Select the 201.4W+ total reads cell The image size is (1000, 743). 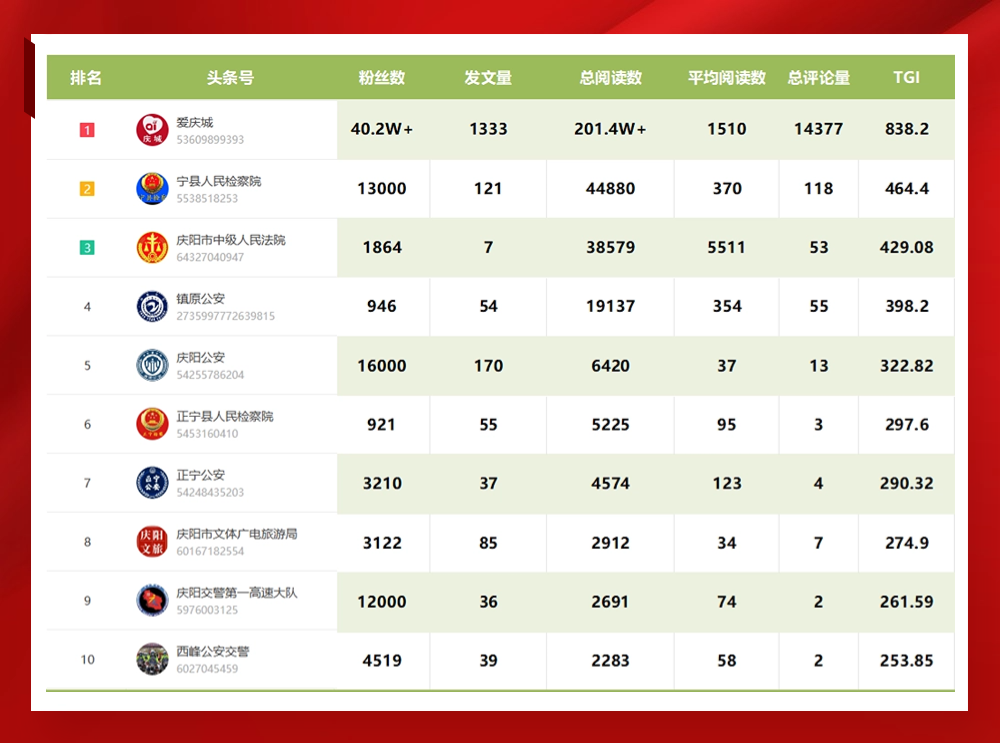[x=610, y=129]
